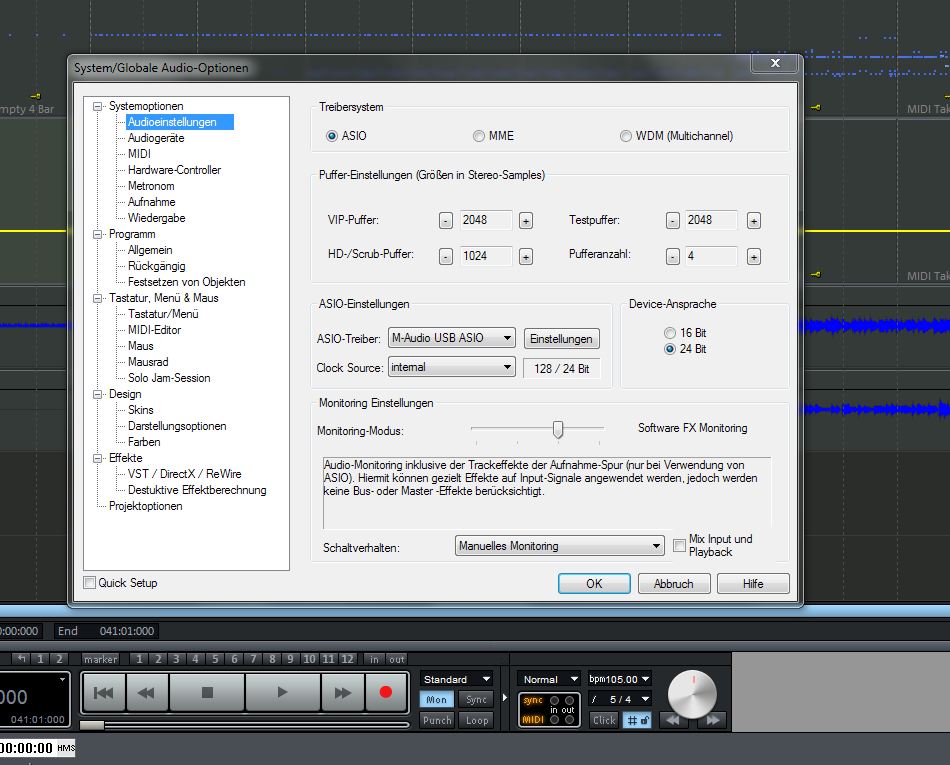Screen dimensions: 950x765
Task: Toggle metronome Click button
Action: (x=604, y=720)
